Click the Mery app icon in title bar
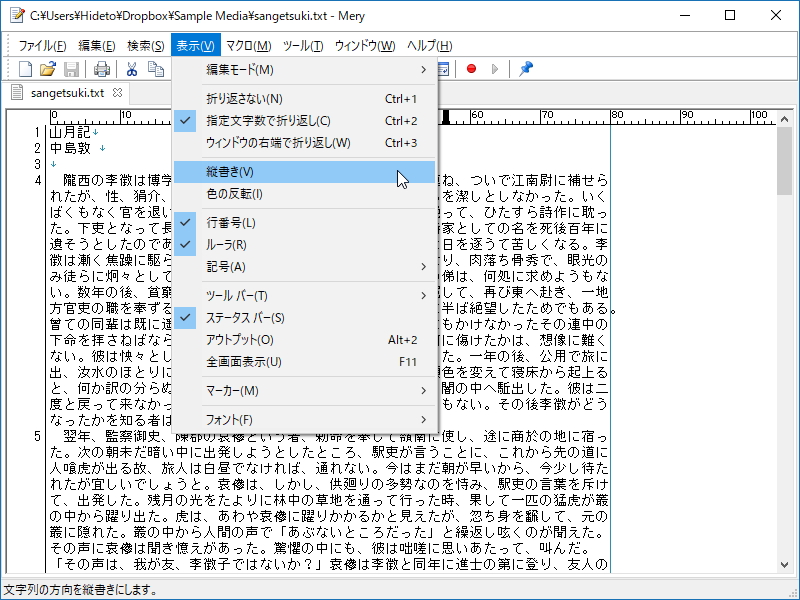The width and height of the screenshot is (800, 600). click(x=16, y=15)
